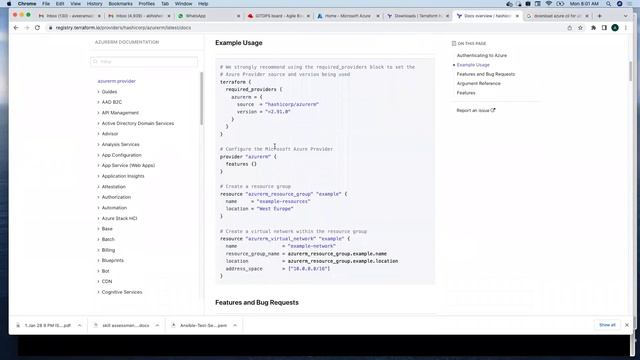The height and width of the screenshot is (360, 640).
Task: Close the downloads bar with the X
Action: (627, 325)
